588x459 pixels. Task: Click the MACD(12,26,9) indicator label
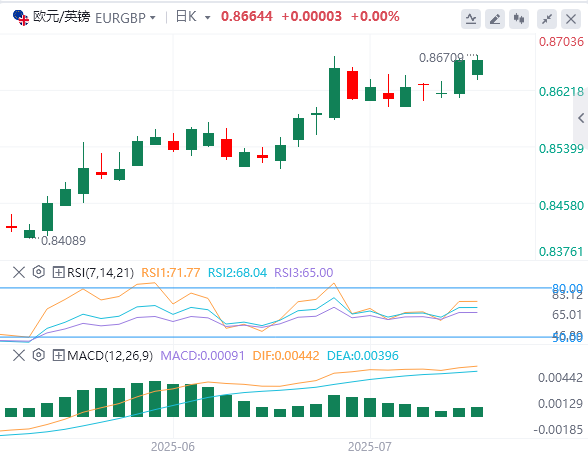[x=110, y=356]
